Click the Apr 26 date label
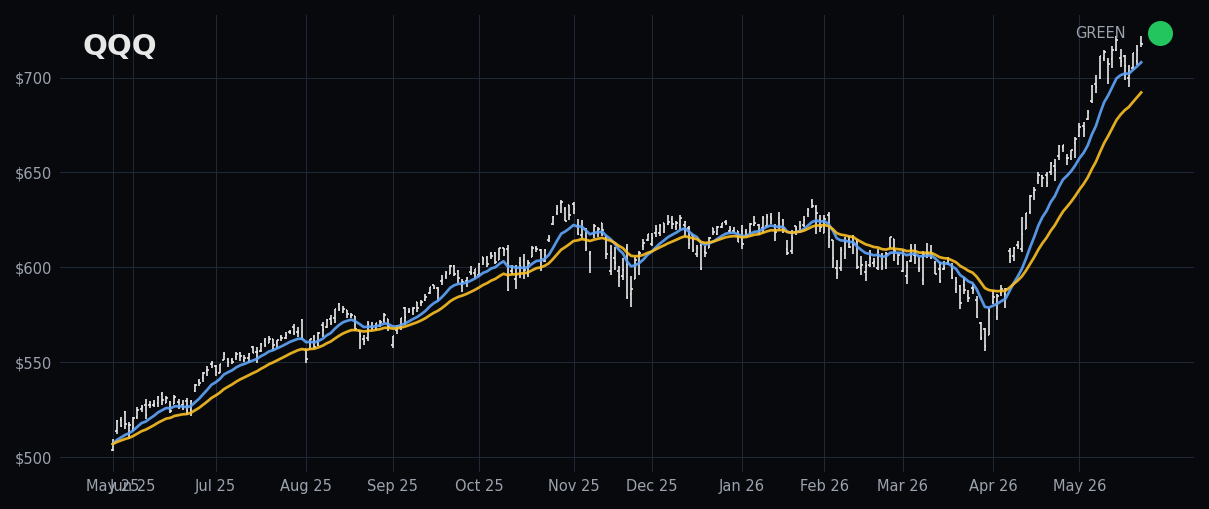The height and width of the screenshot is (509, 1209). point(993,486)
